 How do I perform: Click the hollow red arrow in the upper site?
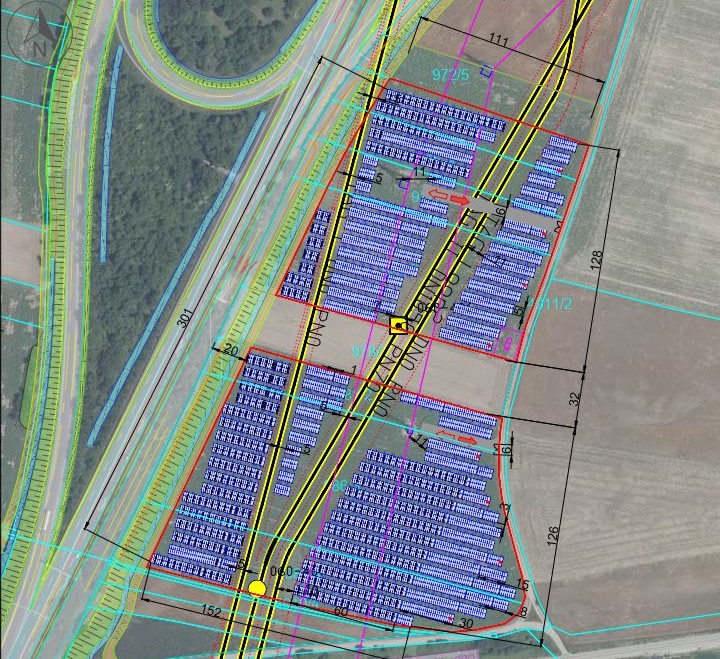pyautogui.click(x=438, y=195)
